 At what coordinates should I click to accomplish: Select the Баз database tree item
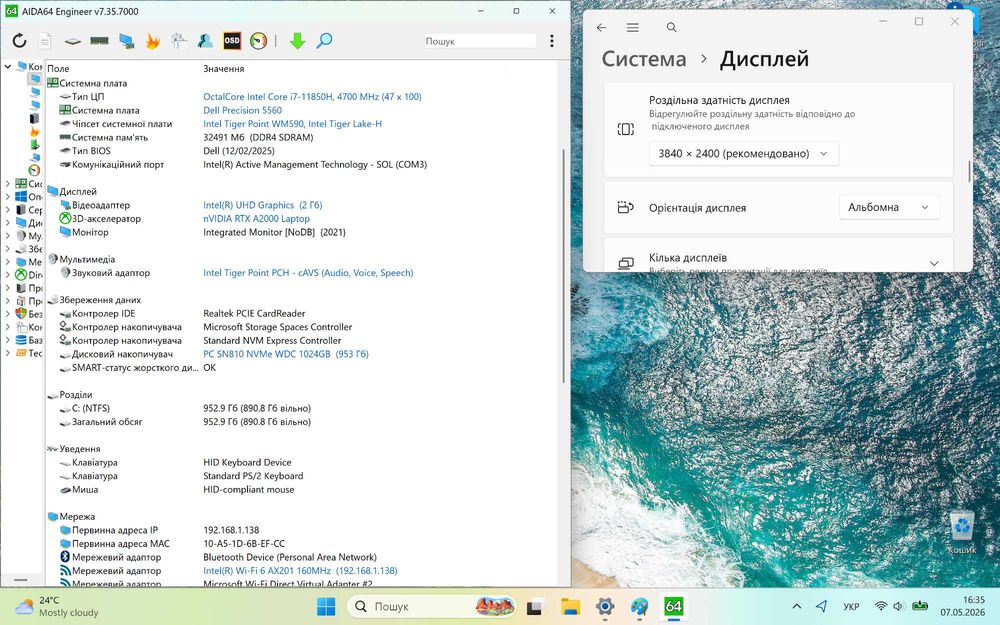pos(29,340)
